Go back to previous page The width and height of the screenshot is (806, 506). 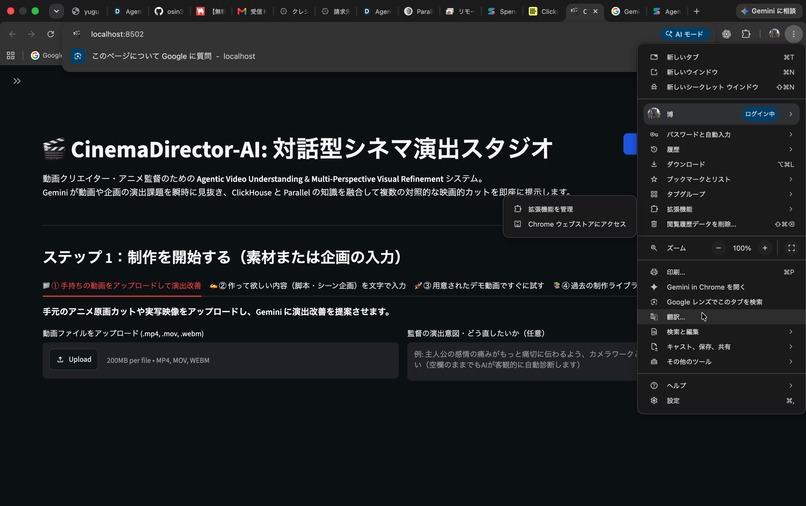(12, 34)
